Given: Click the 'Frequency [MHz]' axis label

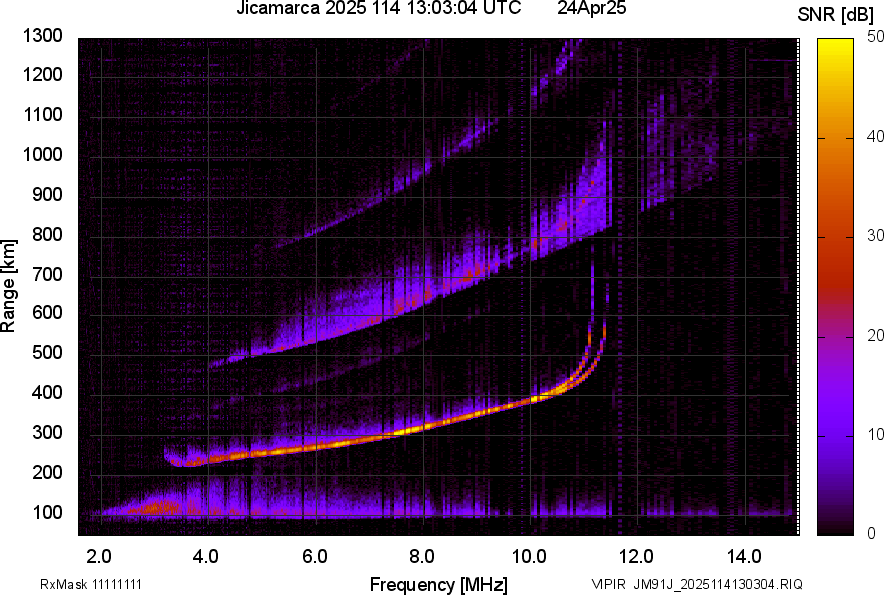Looking at the screenshot, I should (x=439, y=584).
